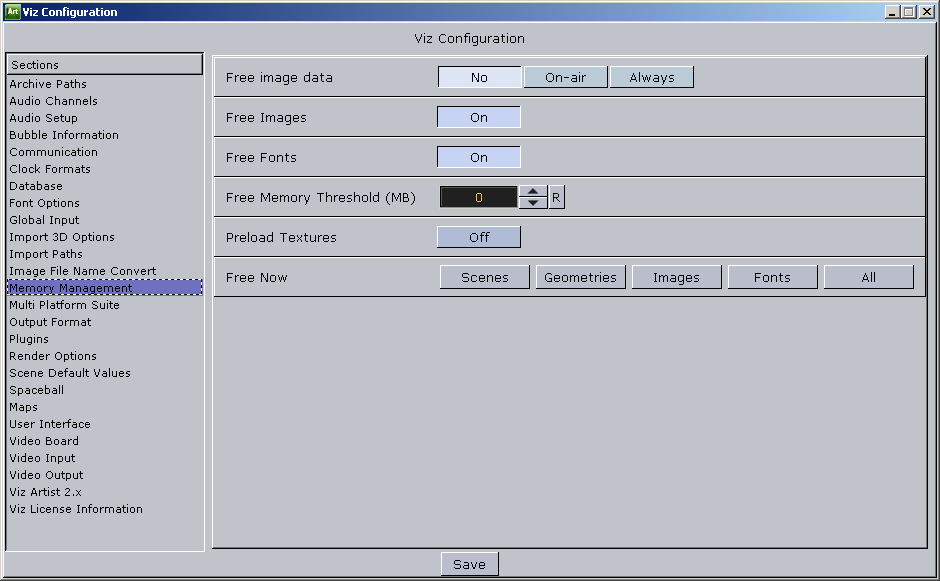Save the current configuration
This screenshot has width=940, height=581.
tap(469, 563)
